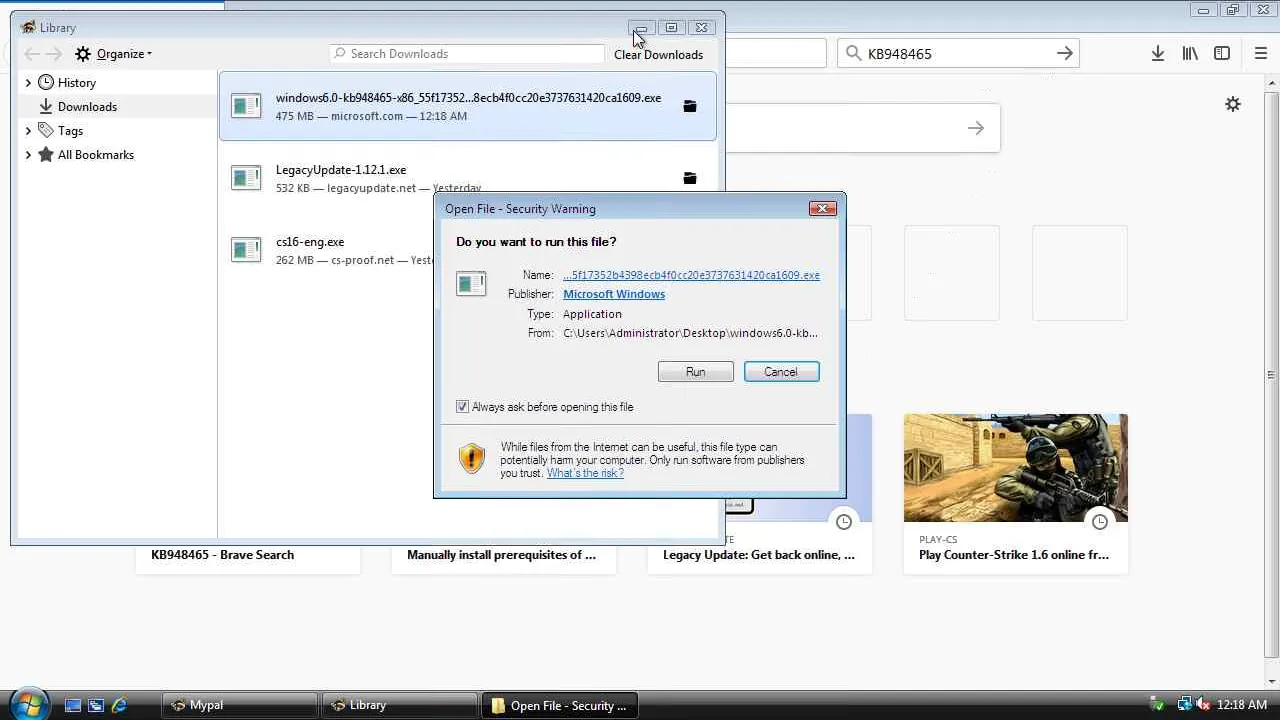Toggle the browser sidebar icon

(1222, 54)
